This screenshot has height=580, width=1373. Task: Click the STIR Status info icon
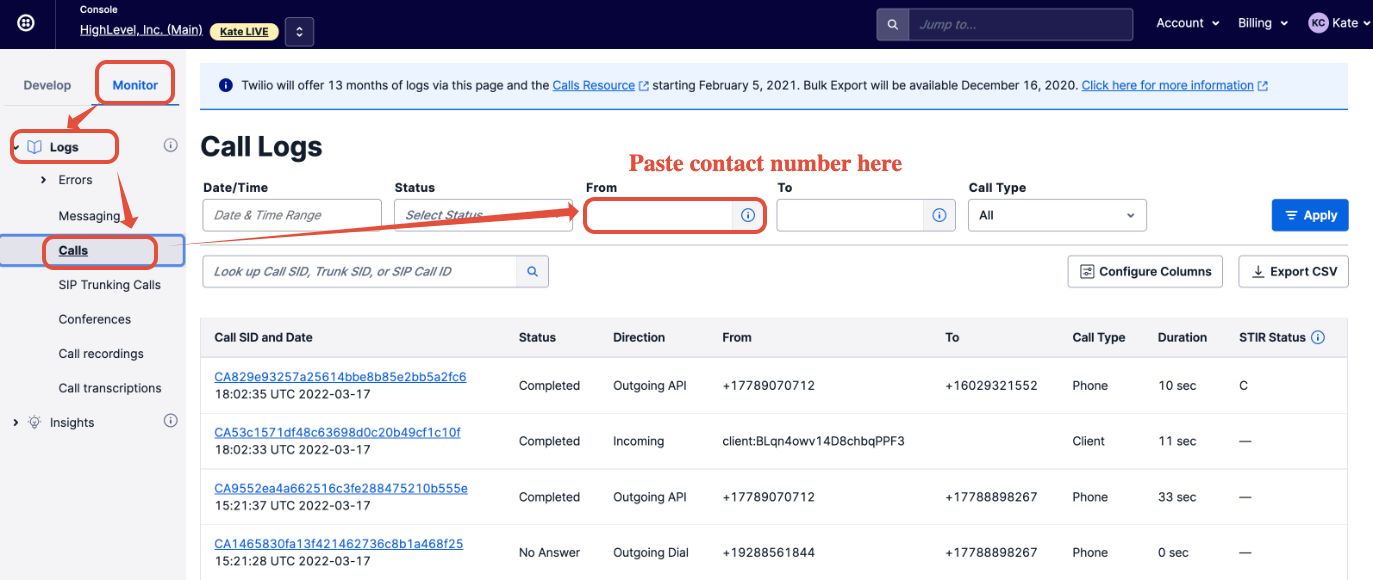[x=1318, y=337]
